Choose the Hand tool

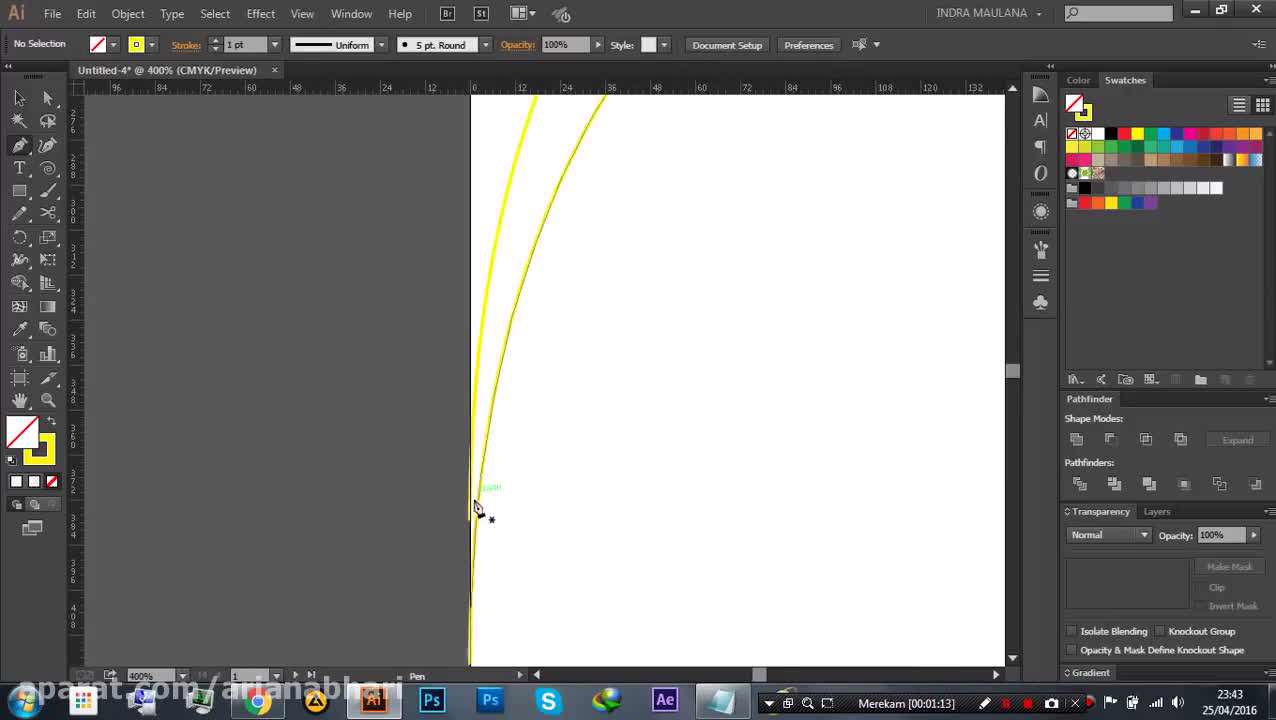pyautogui.click(x=19, y=401)
